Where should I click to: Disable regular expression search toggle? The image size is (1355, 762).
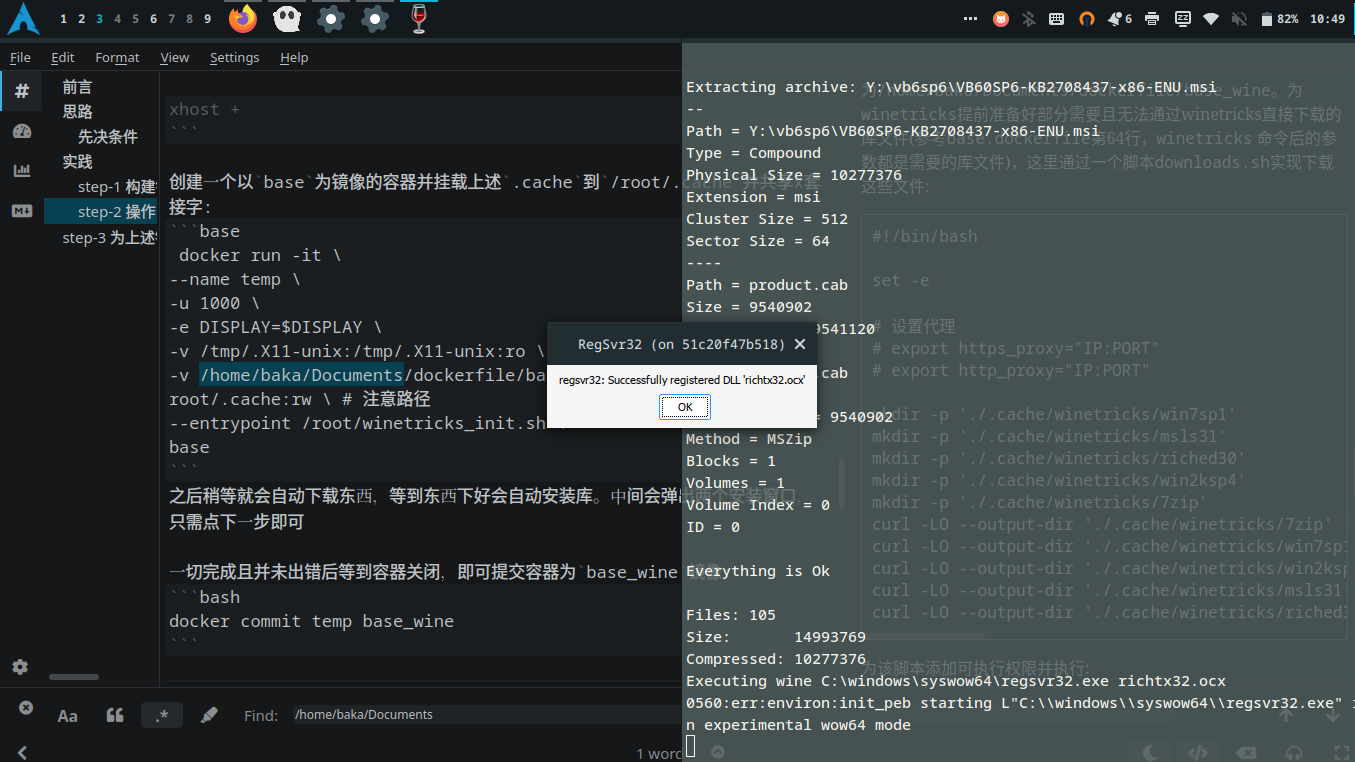click(162, 715)
